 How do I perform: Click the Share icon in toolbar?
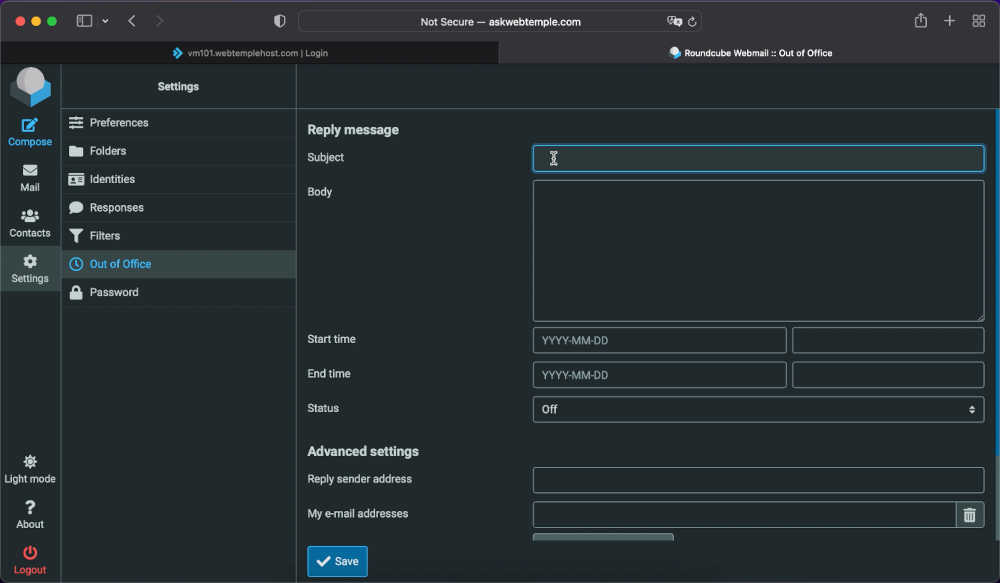(x=920, y=20)
